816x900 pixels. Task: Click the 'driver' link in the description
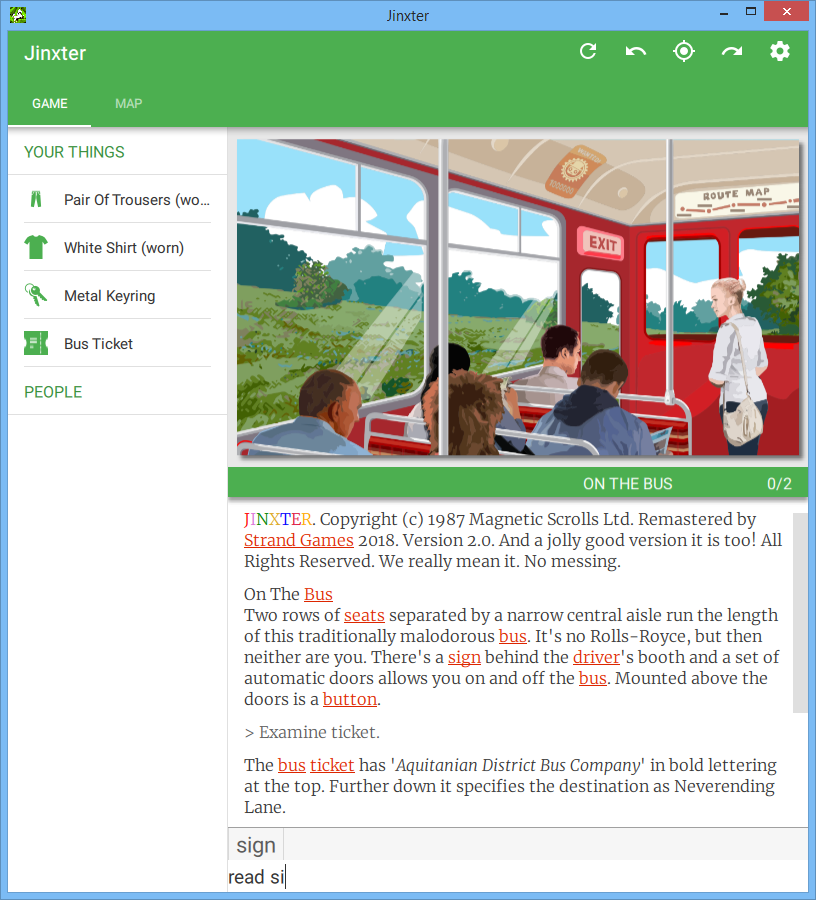596,657
